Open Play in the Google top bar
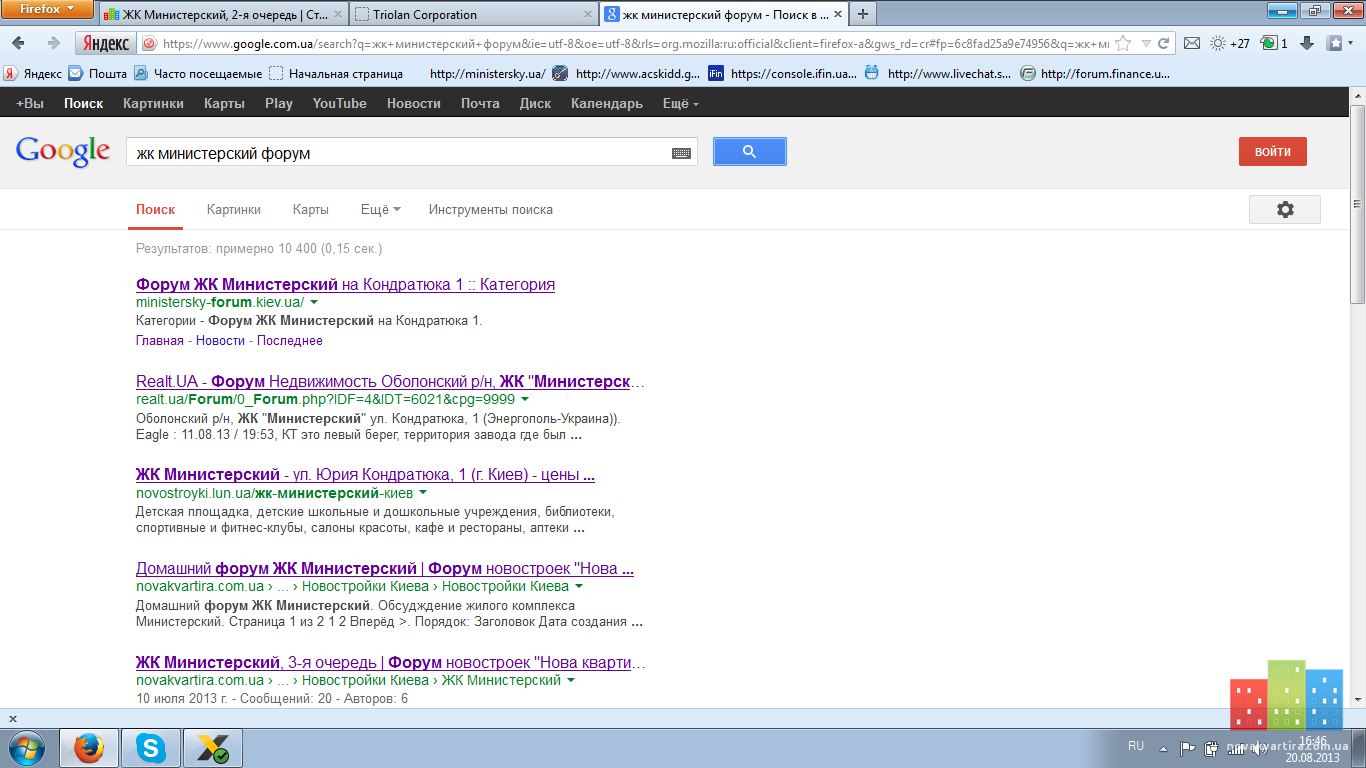 click(279, 103)
